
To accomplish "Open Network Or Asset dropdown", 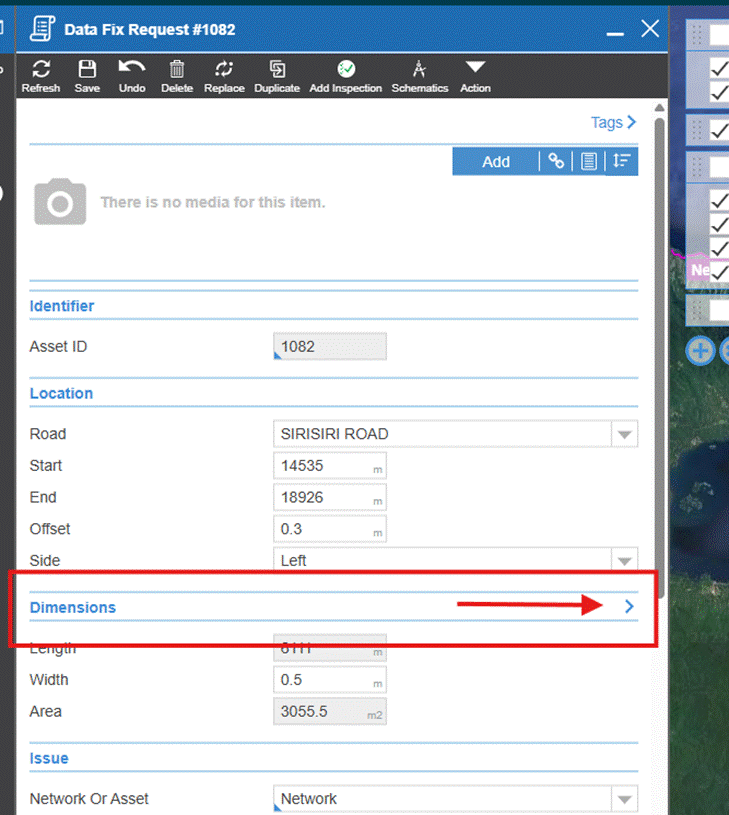I will [456, 799].
